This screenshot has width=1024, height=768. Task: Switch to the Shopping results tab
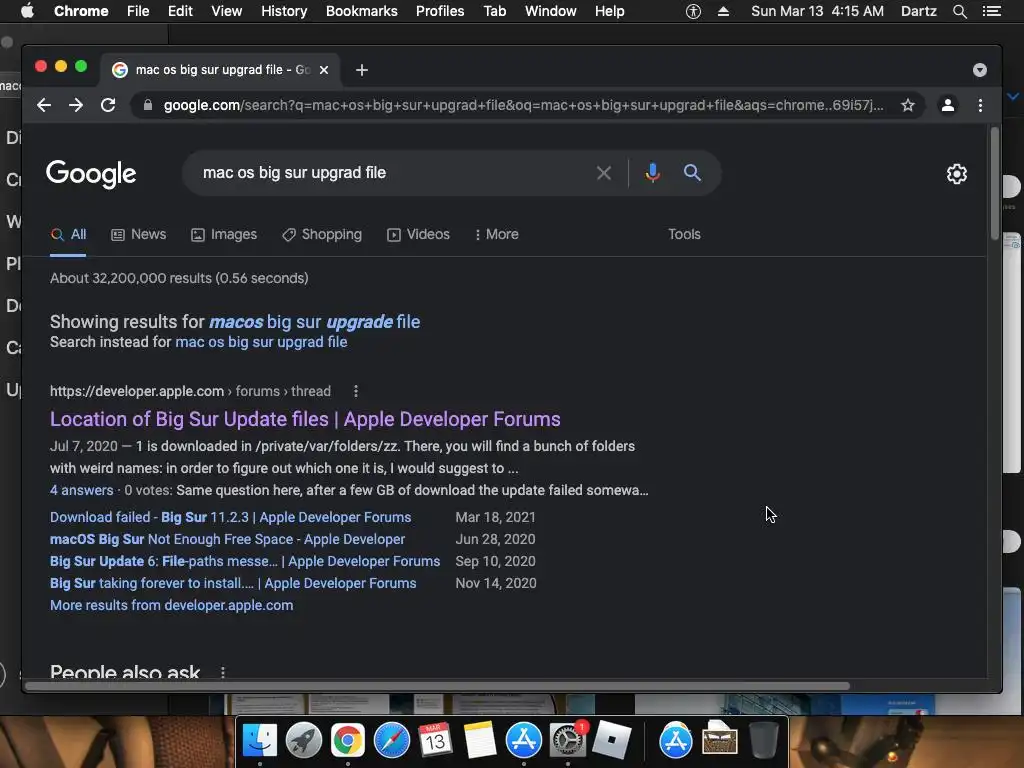click(x=322, y=234)
